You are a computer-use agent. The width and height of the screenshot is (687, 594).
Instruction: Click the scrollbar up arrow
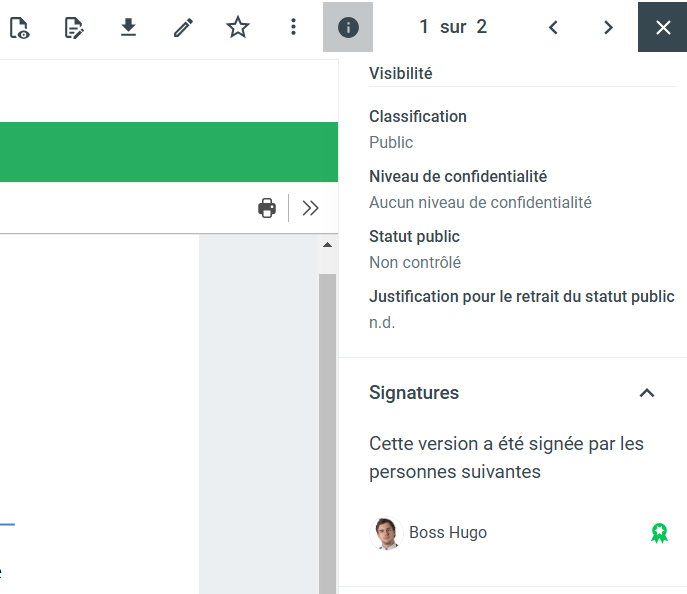pos(327,245)
